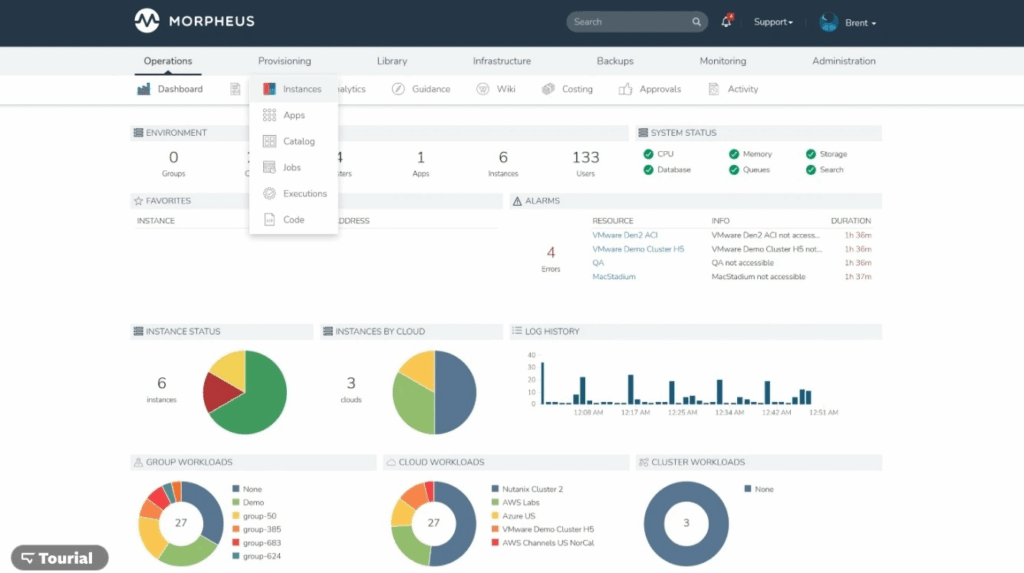
Task: Switch to the Infrastructure tab
Action: pos(501,61)
